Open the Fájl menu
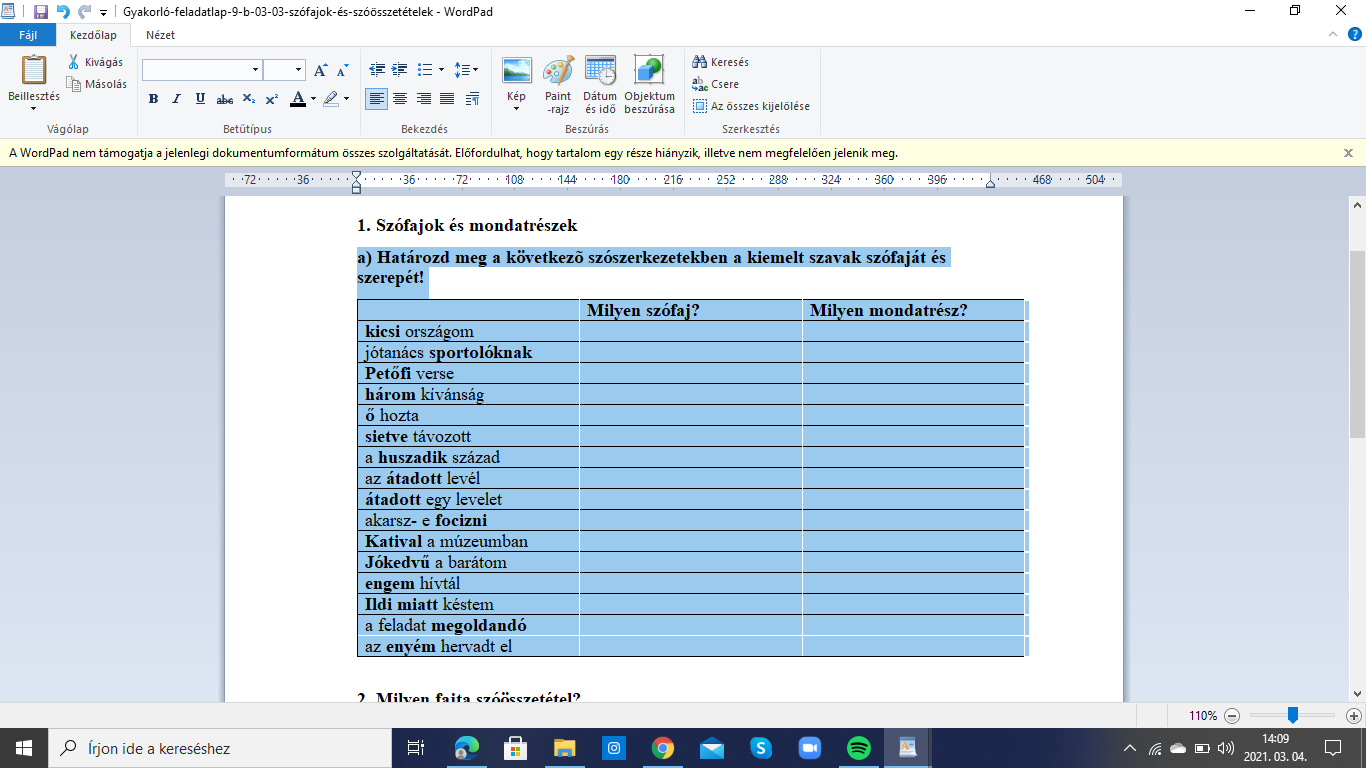1366x768 pixels. [28, 34]
